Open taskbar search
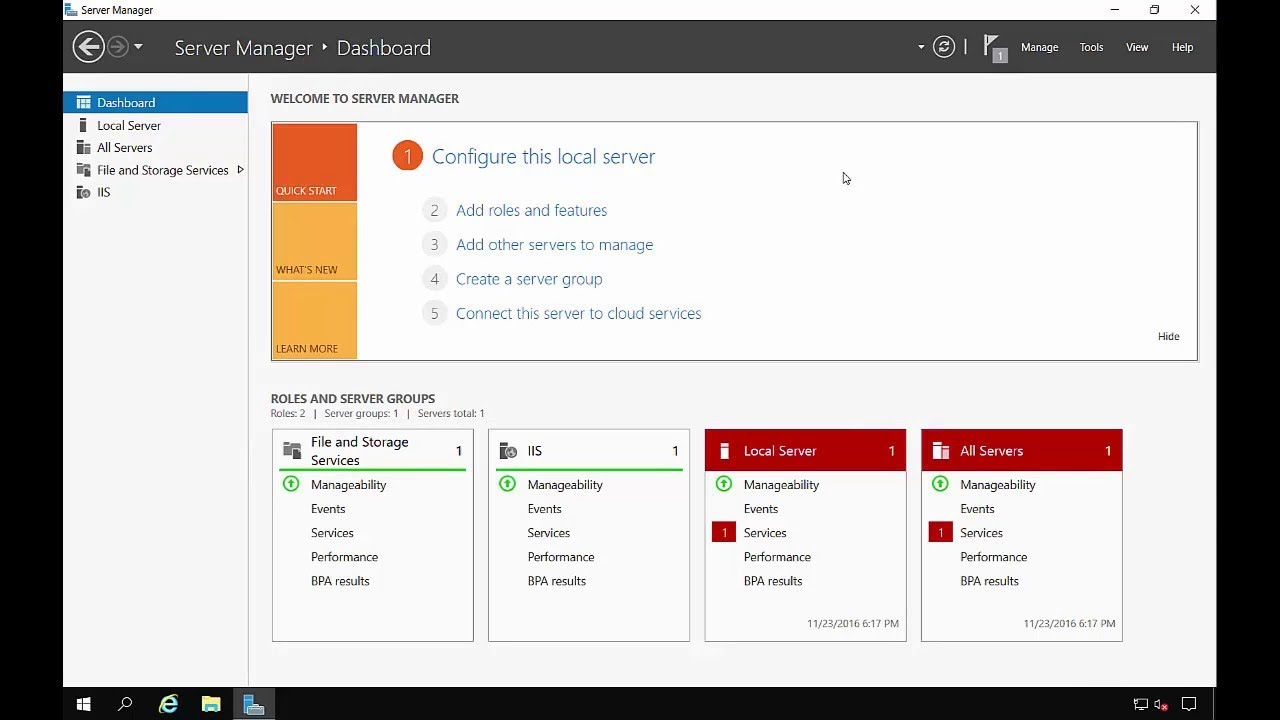This screenshot has width=1280, height=720. coord(125,704)
